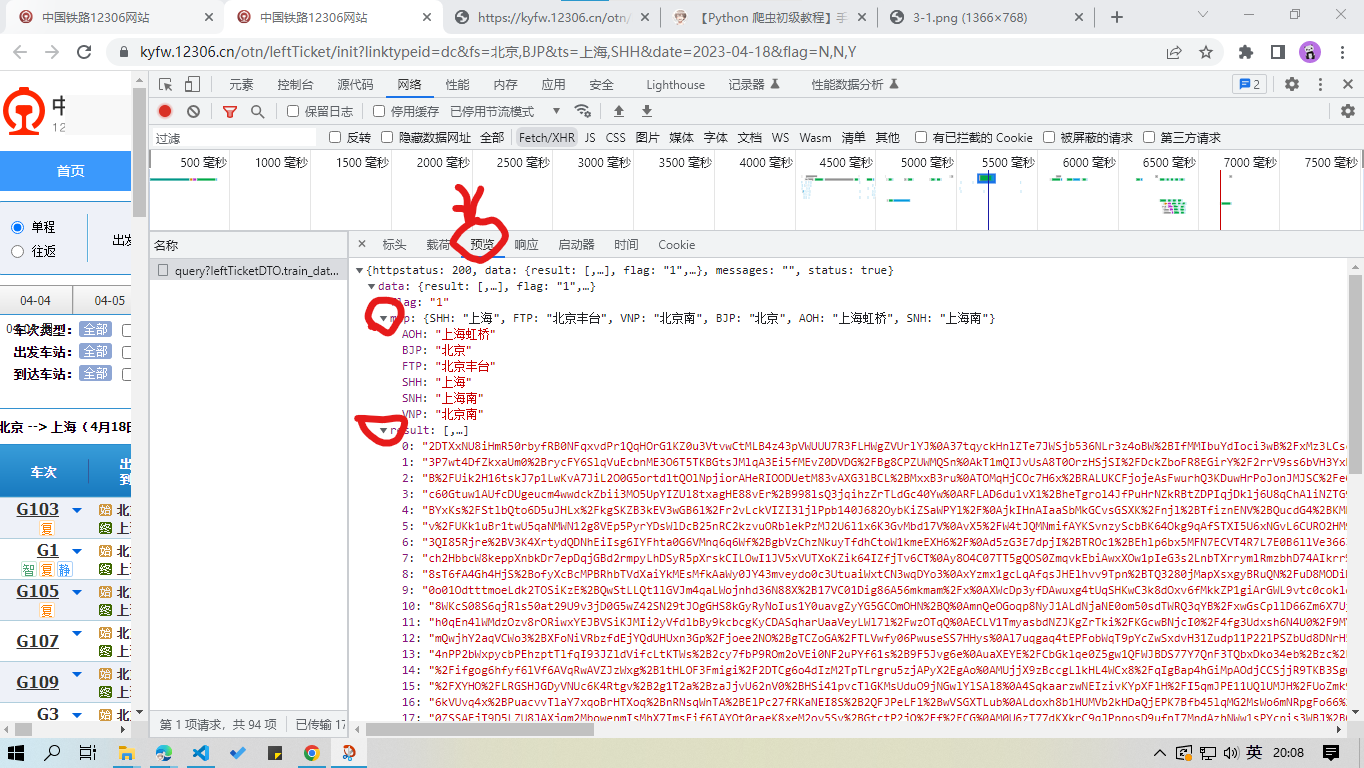Tick the 有已拦截的 Cookie checkbox
The width and height of the screenshot is (1364, 768).
[920, 137]
